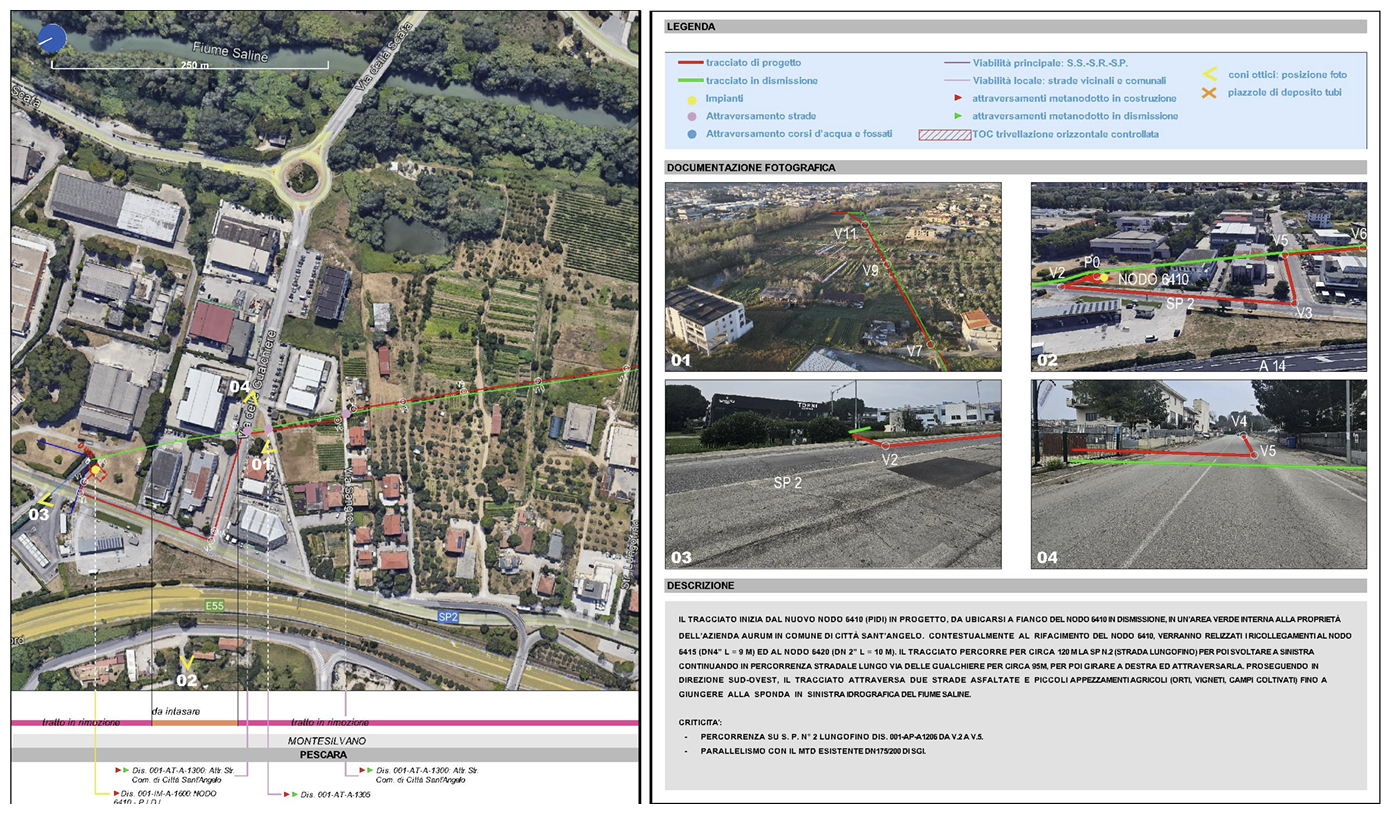1388x813 pixels.
Task: Open aerial photo 02 showing NODO 6410
Action: [x=1198, y=276]
